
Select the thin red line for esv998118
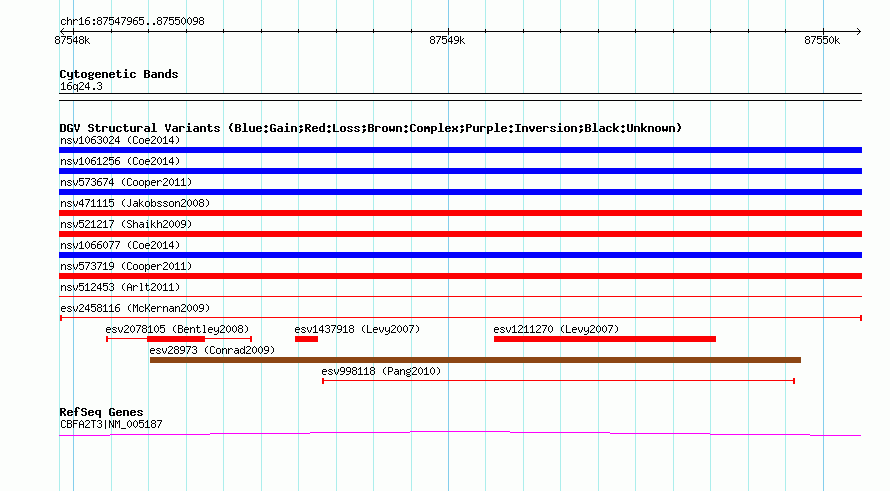tap(559, 381)
